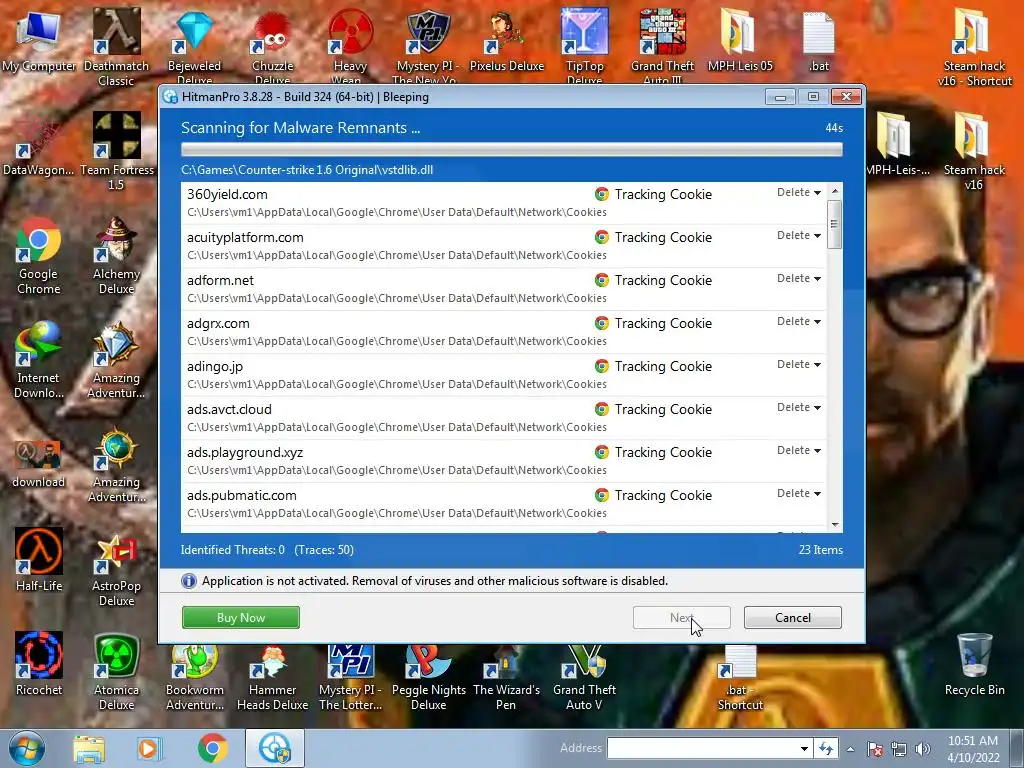Select the Internet Download Manager desktop icon

pos(39,360)
